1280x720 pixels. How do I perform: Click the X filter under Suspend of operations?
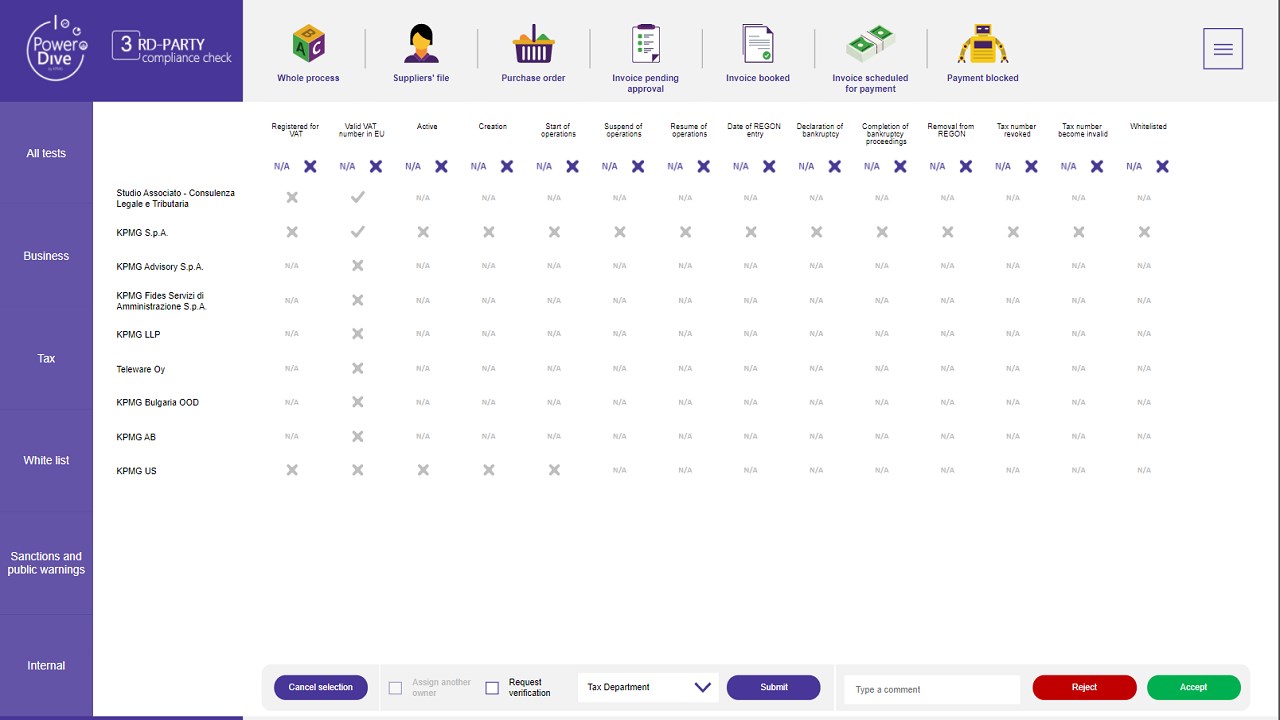click(x=638, y=166)
